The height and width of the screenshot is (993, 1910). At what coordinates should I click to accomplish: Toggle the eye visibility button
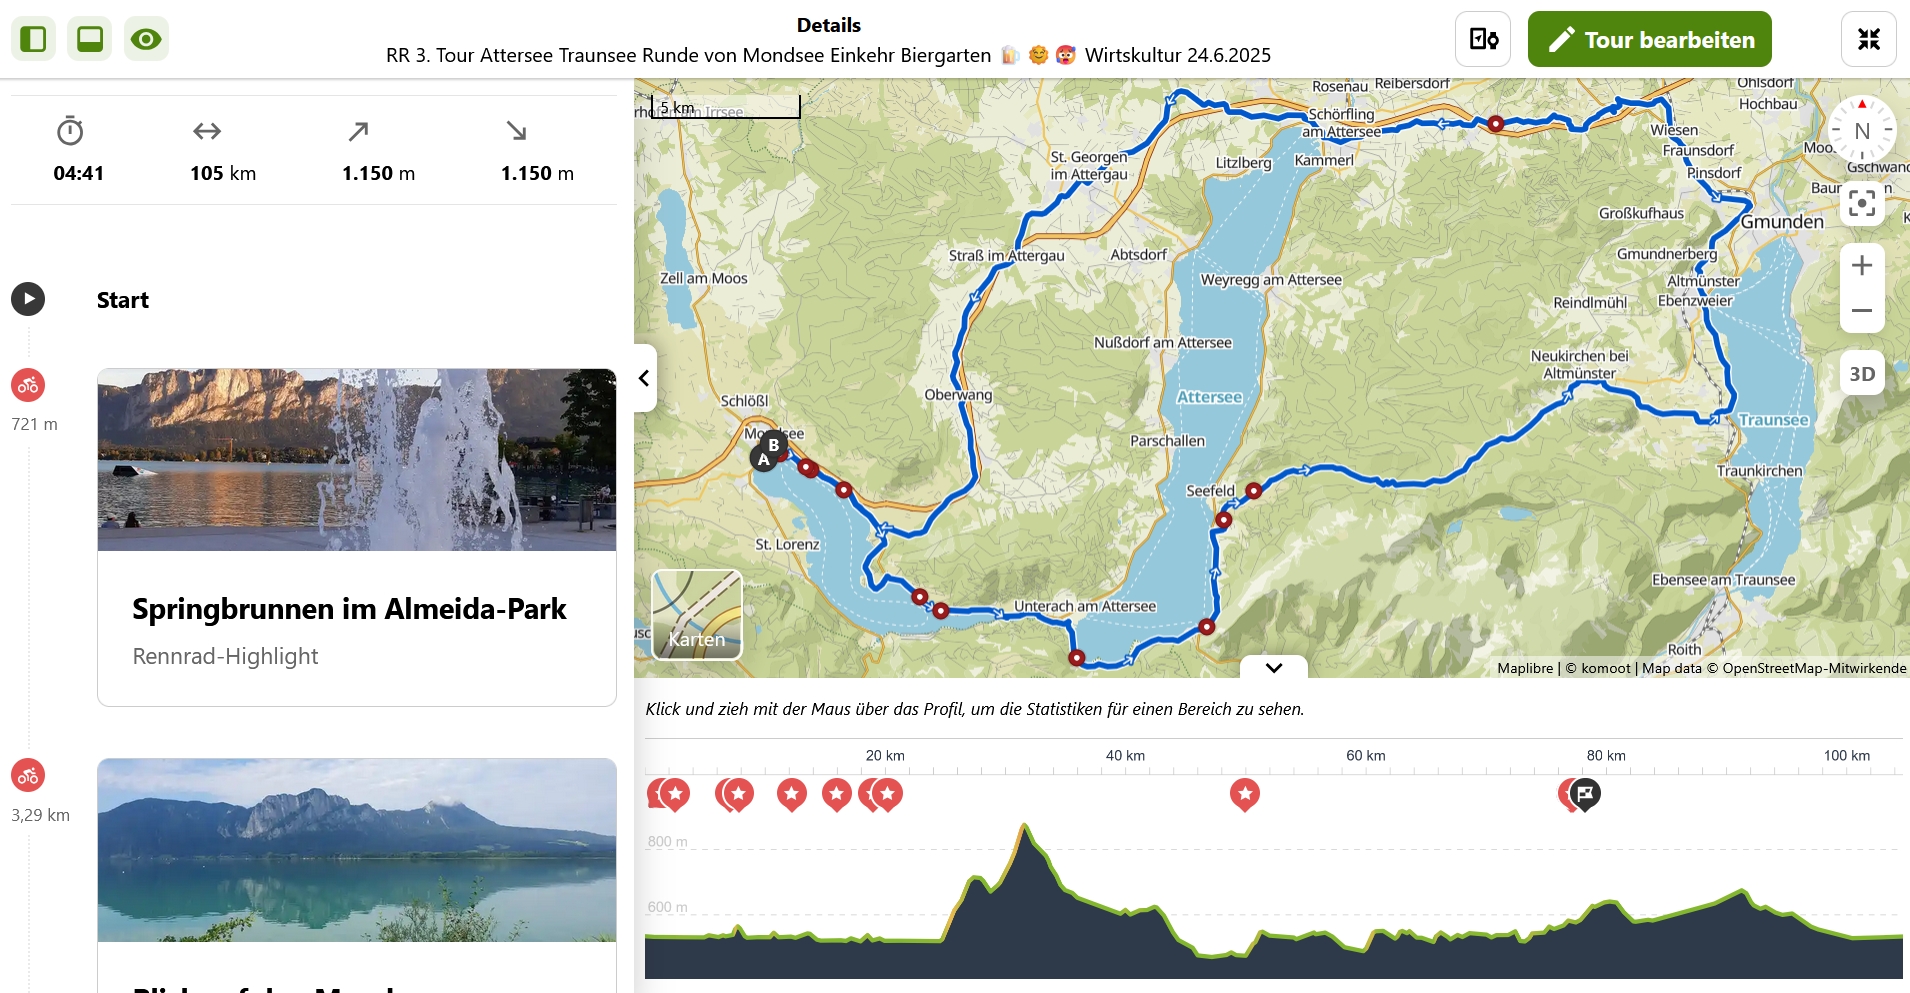pyautogui.click(x=146, y=39)
